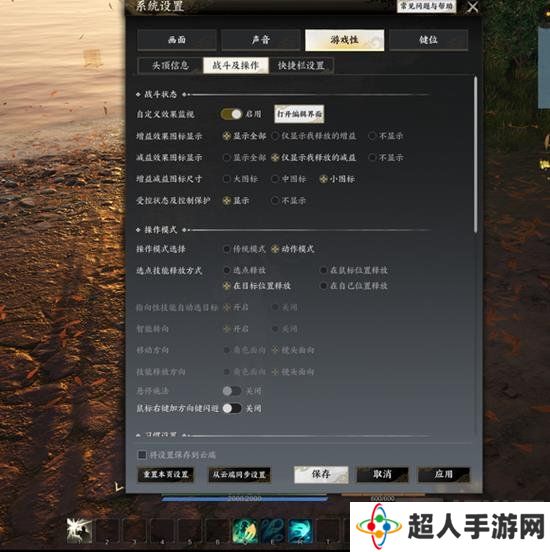
Task: Check the 将设置保存到云端 checkbox
Action: point(142,455)
